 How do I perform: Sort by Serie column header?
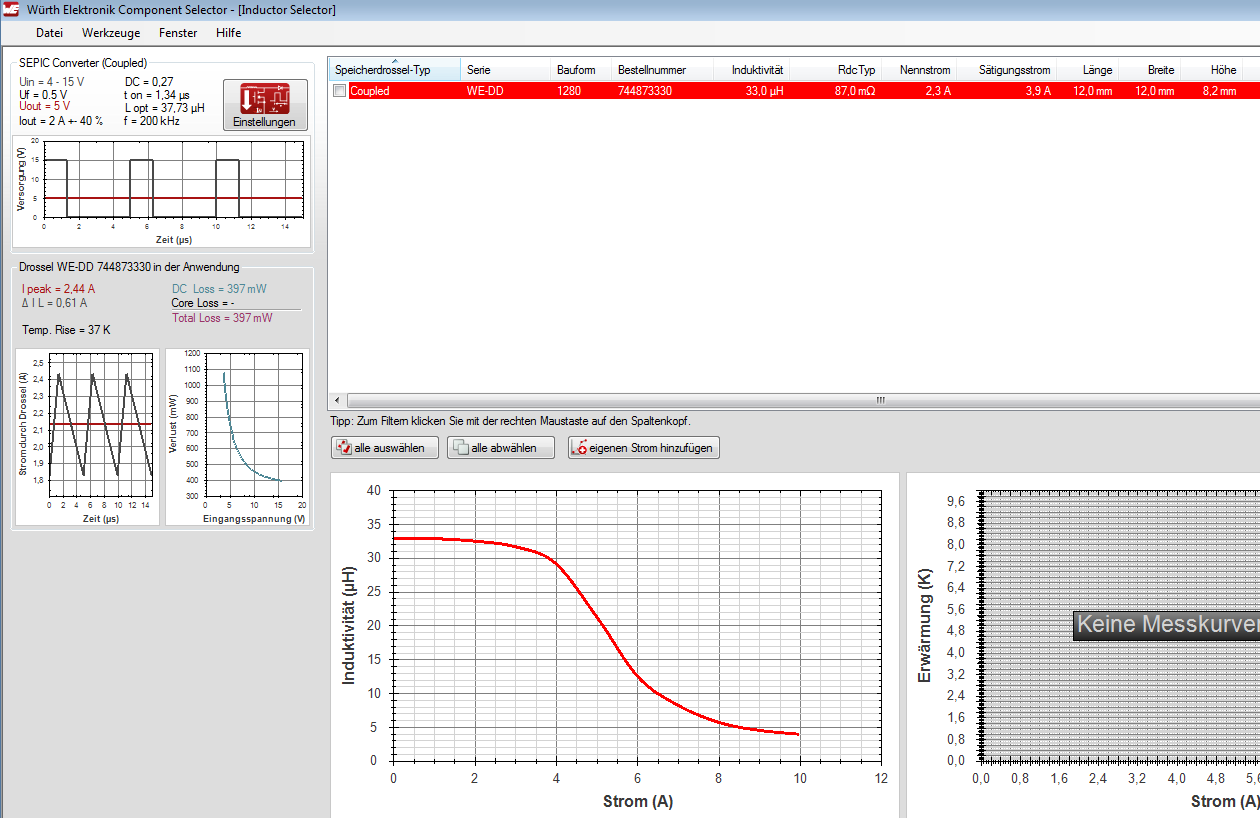tap(506, 70)
